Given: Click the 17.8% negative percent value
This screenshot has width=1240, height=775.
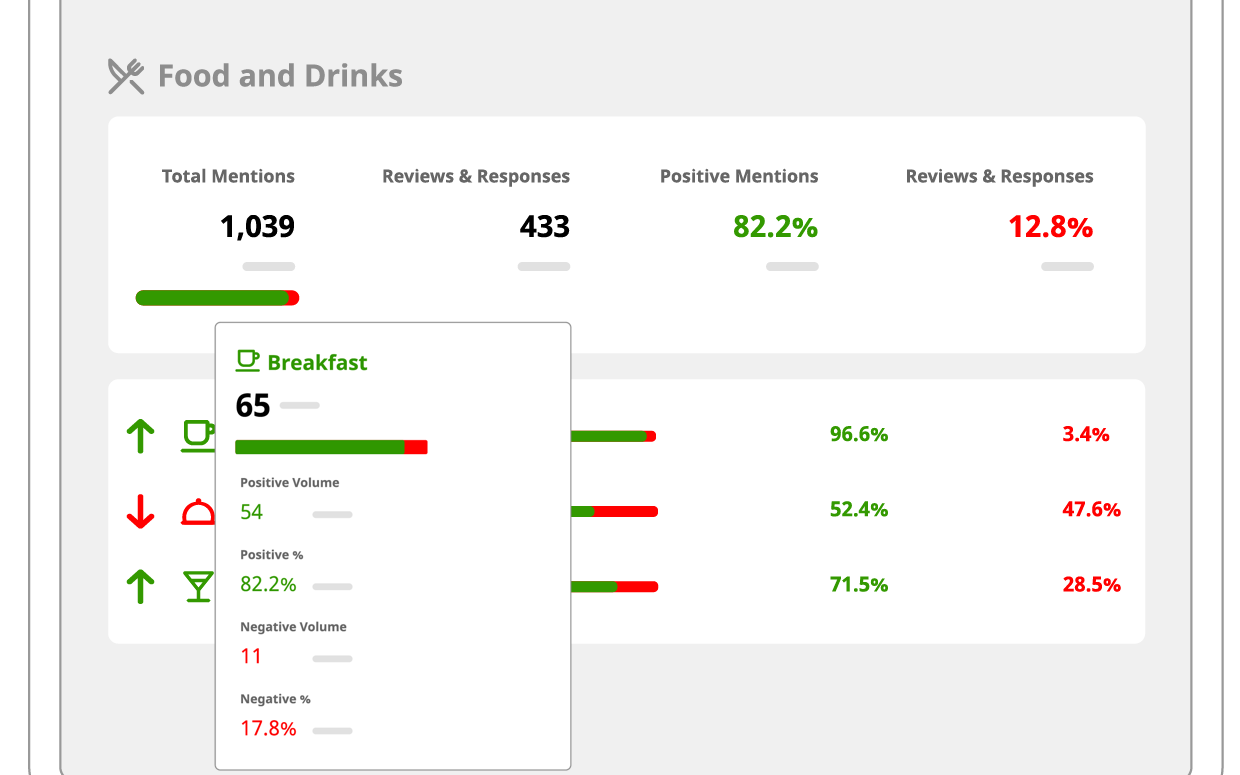Looking at the screenshot, I should (x=268, y=728).
